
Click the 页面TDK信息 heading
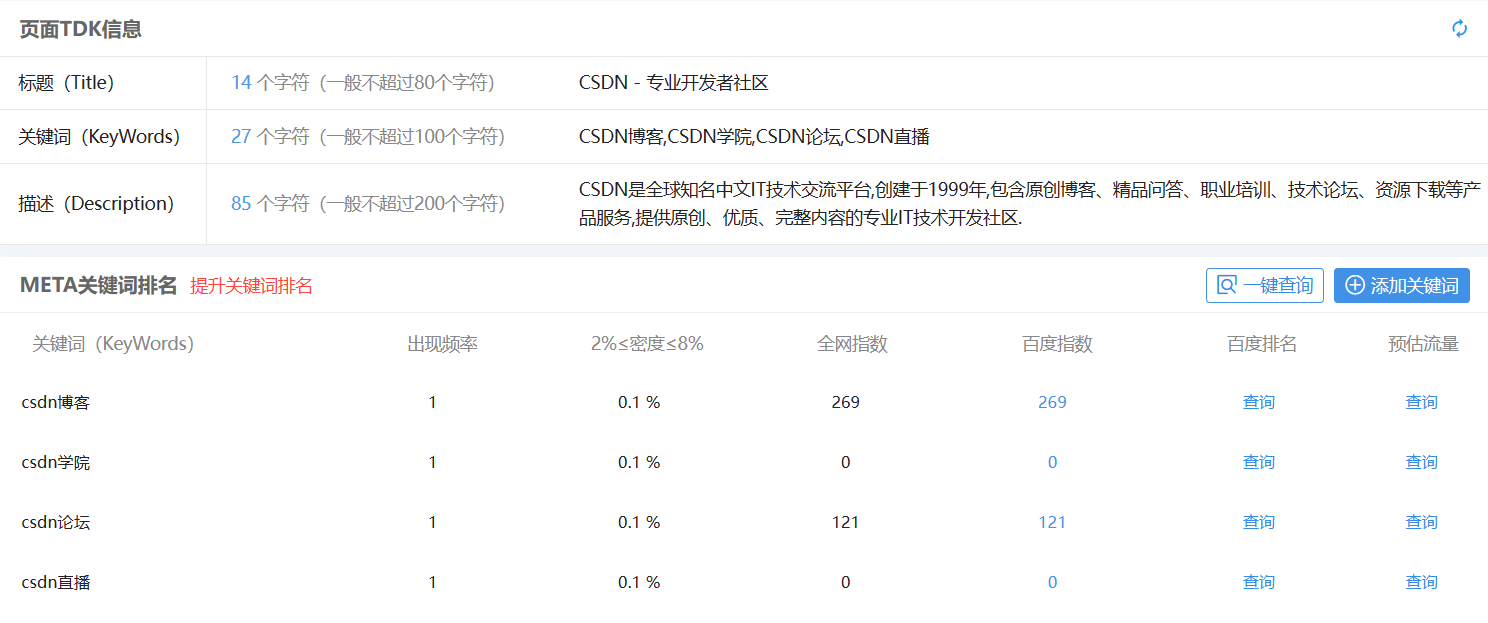pos(80,29)
